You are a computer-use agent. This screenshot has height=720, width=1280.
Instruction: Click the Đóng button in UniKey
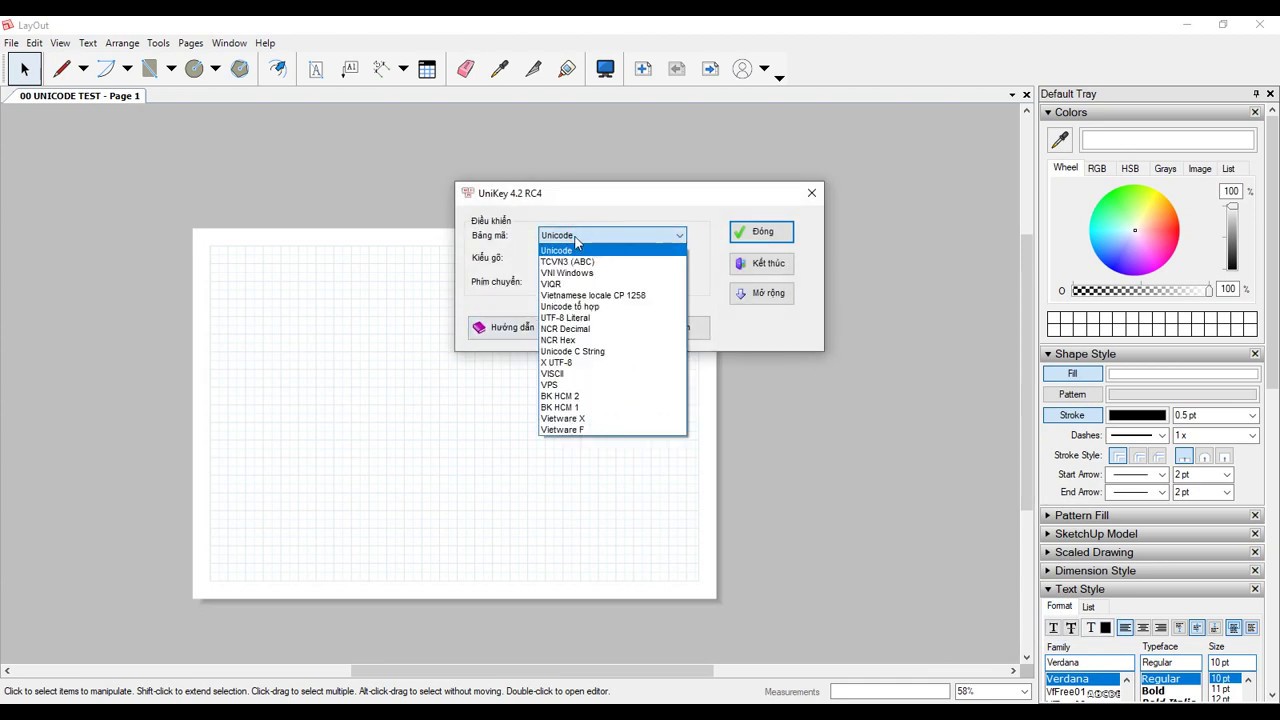[762, 232]
